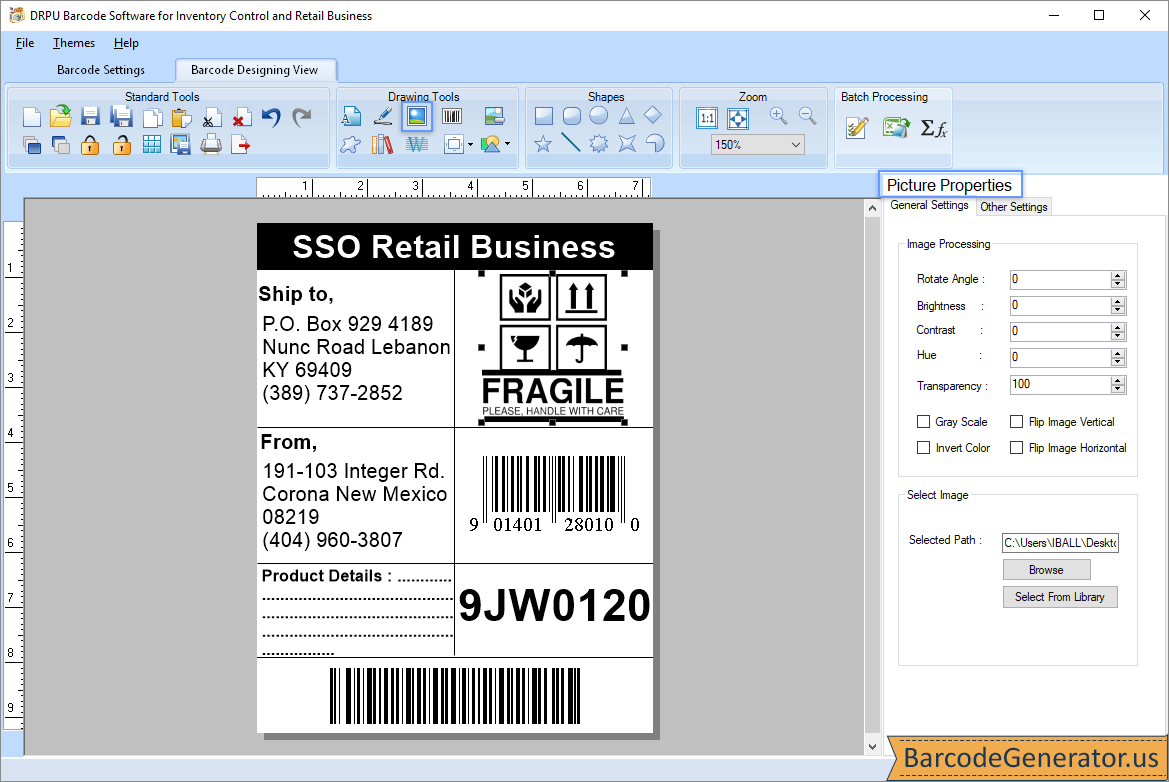Viewport: 1169px width, 782px height.
Task: Tick Flip Image Vertical
Action: tap(1016, 422)
